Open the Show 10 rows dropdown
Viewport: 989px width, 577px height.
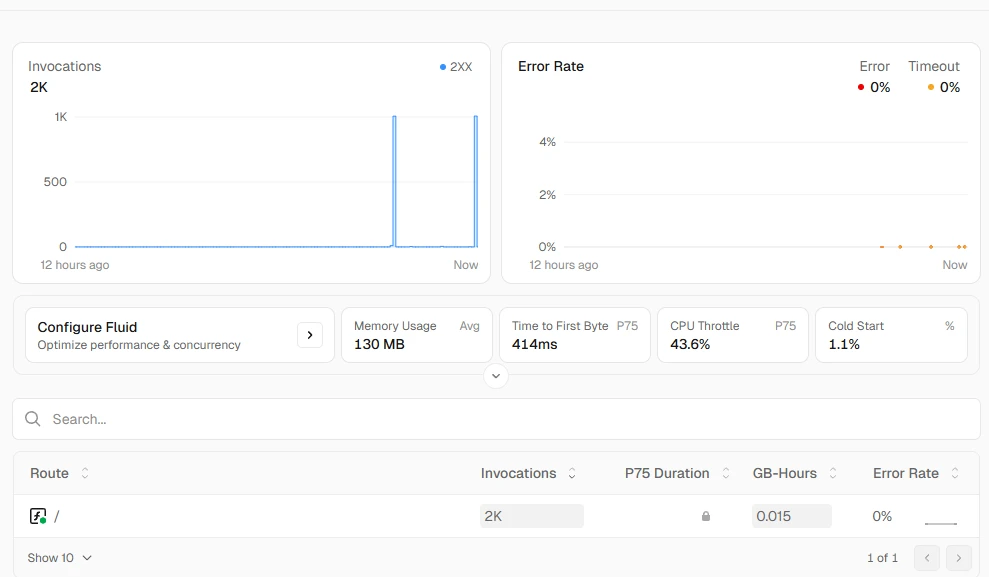click(x=60, y=557)
